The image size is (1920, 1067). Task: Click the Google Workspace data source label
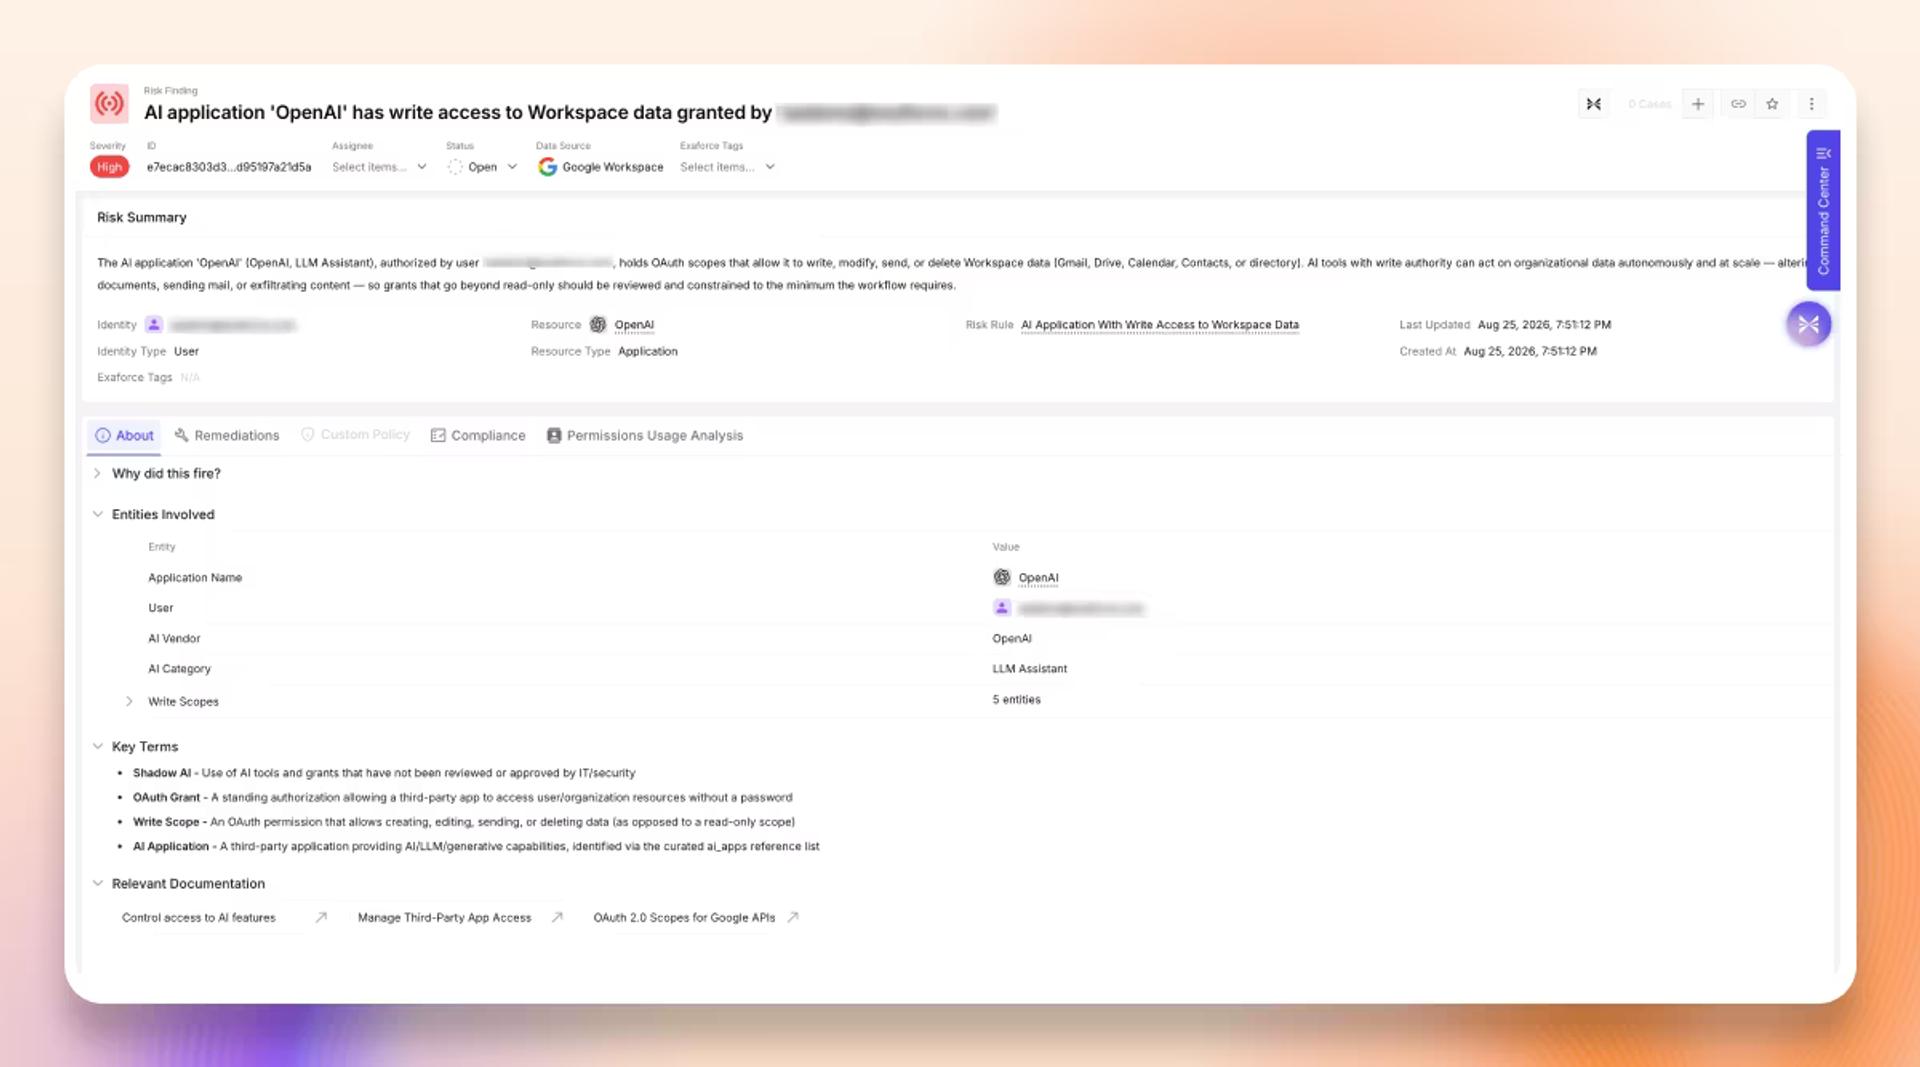click(612, 167)
